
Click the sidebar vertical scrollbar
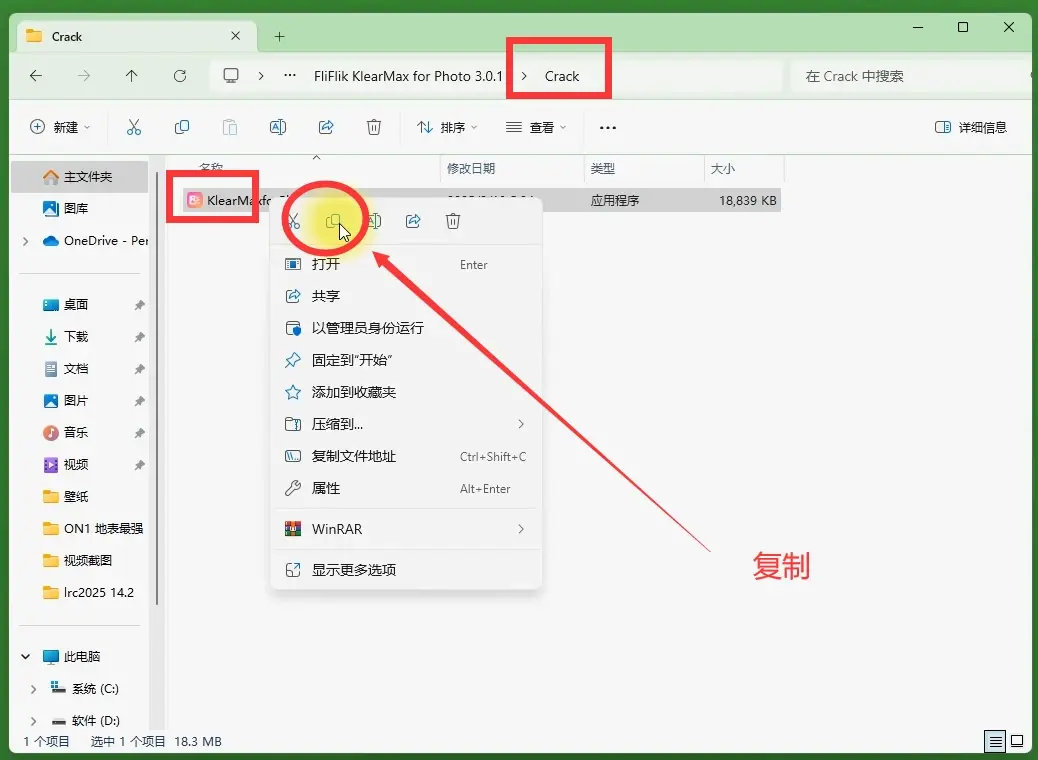click(157, 387)
